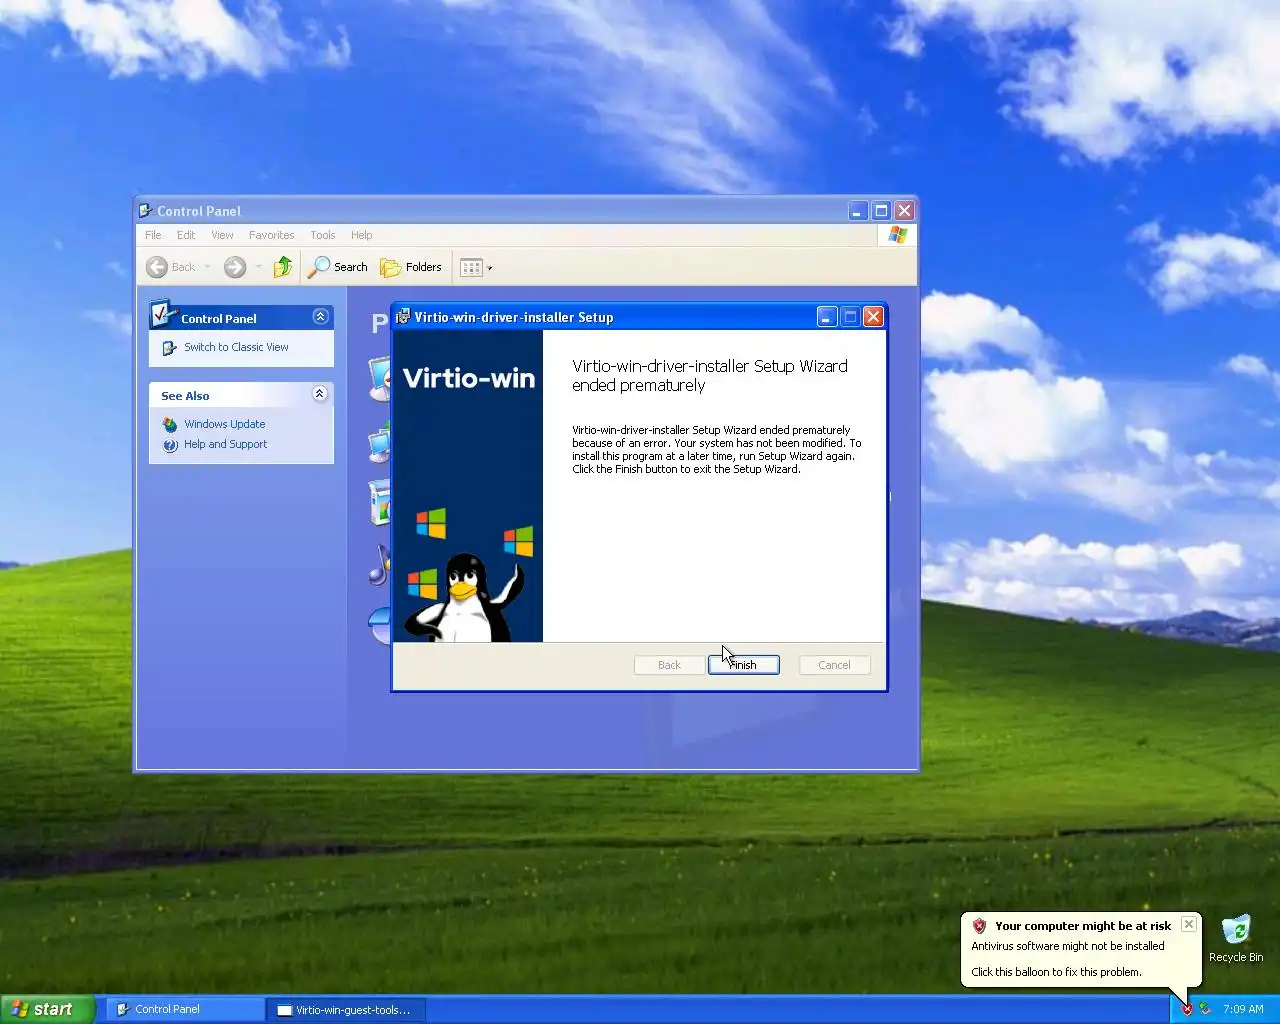Image resolution: width=1280 pixels, height=1024 pixels.
Task: Open the Help and Support link
Action: tap(225, 444)
